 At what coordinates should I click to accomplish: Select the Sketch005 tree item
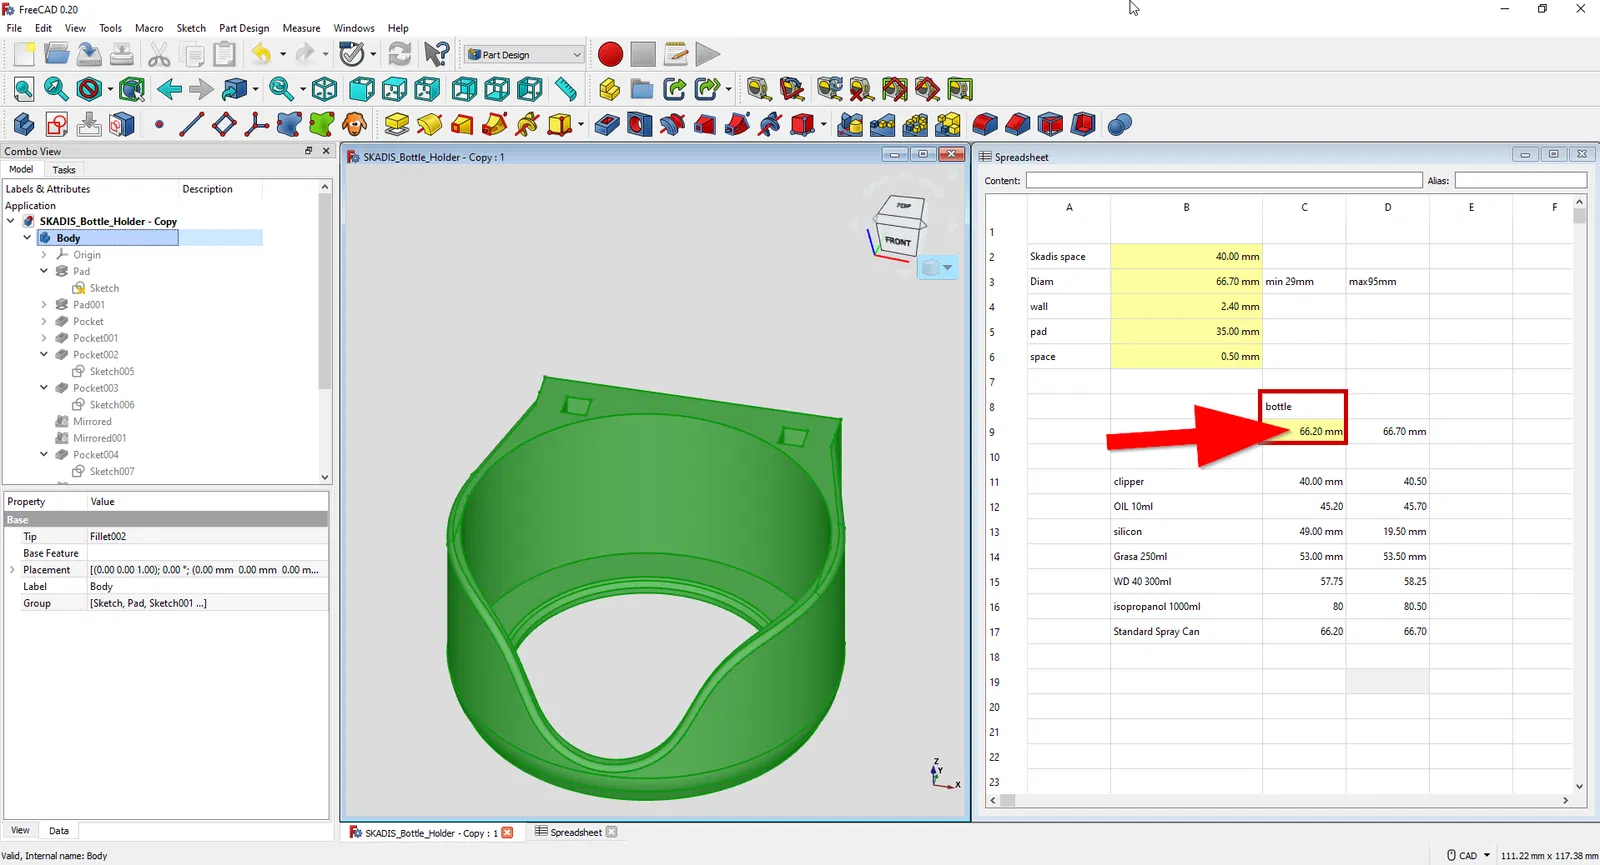112,371
